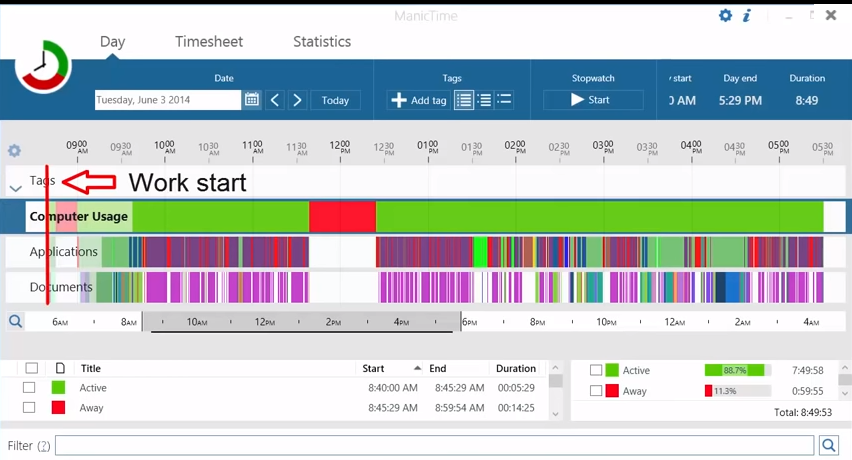Screen dimensions: 852x460
Task: Click the 8:59:54 AM end time cell
Action: pos(459,407)
